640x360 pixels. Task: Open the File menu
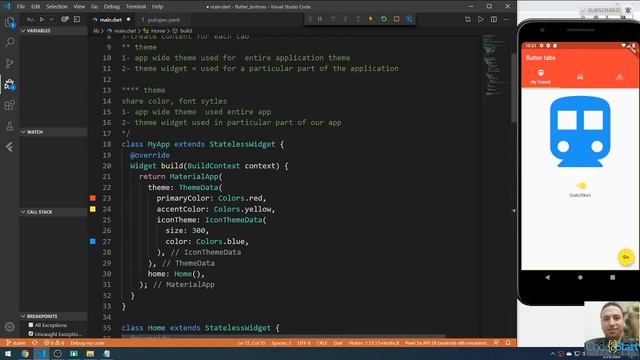[x=21, y=7]
